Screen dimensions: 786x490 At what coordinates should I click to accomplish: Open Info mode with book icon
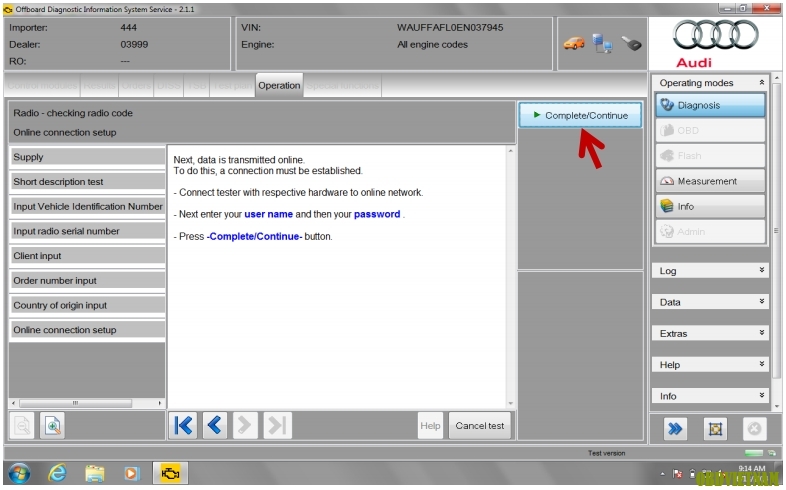tap(710, 206)
